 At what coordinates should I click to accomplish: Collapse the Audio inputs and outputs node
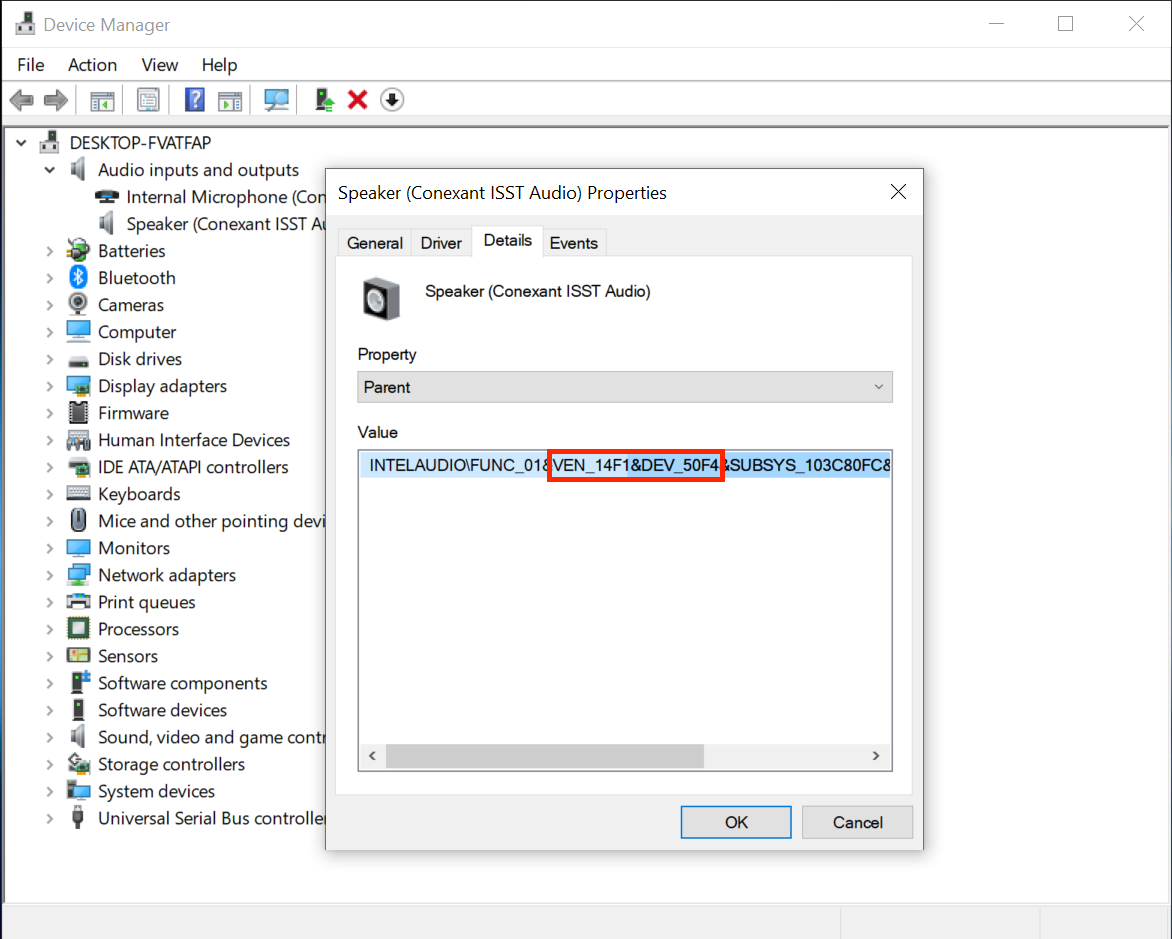(x=50, y=171)
